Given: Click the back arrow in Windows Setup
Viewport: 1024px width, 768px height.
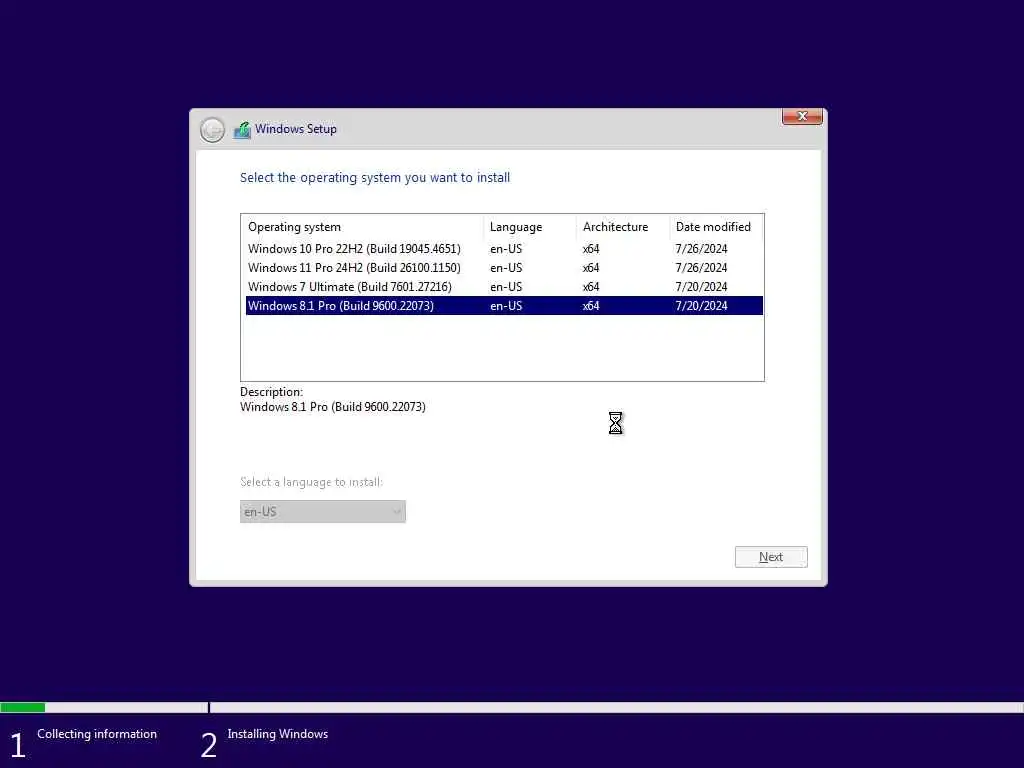Looking at the screenshot, I should [212, 129].
